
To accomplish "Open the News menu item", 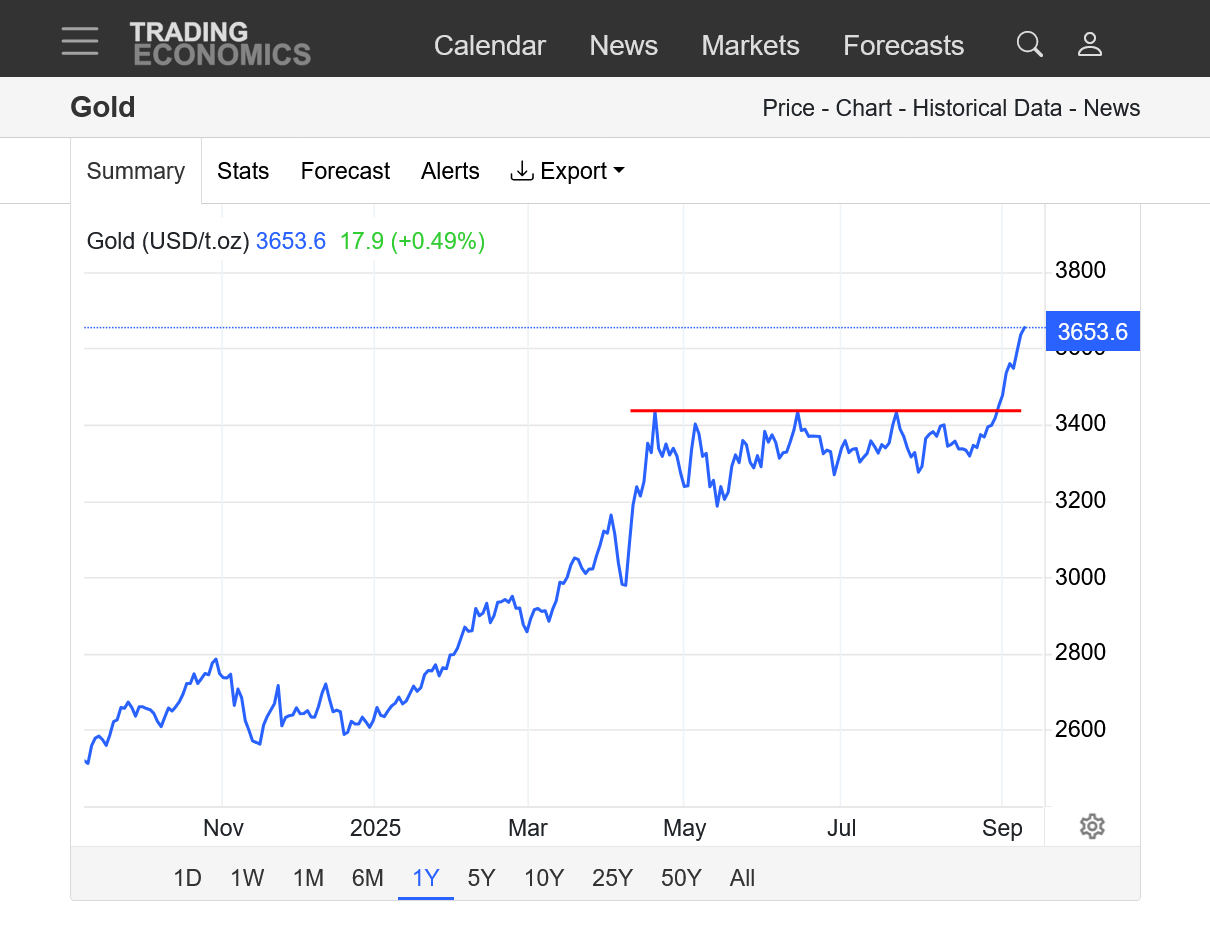I will tap(623, 45).
